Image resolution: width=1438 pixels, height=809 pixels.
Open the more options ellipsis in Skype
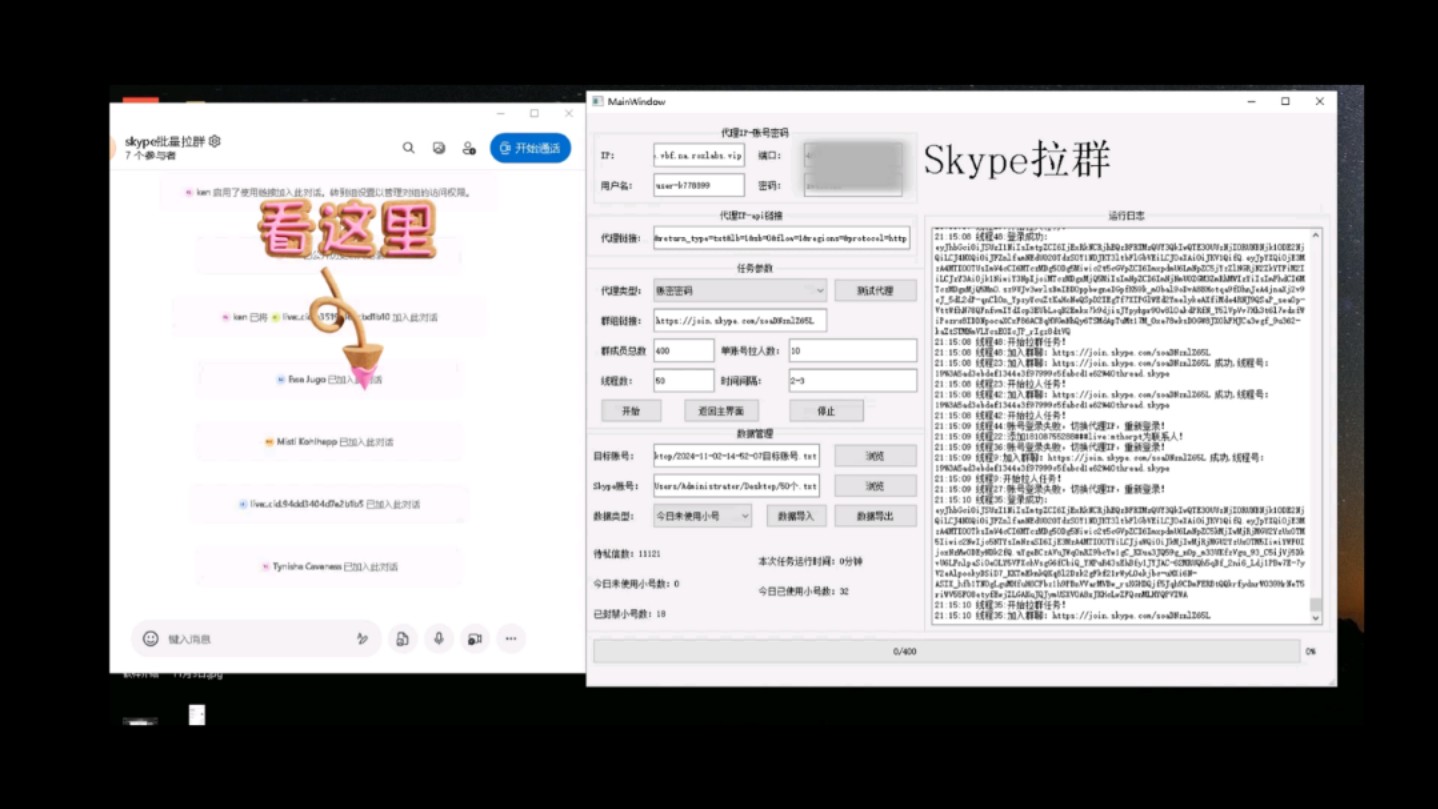[511, 638]
